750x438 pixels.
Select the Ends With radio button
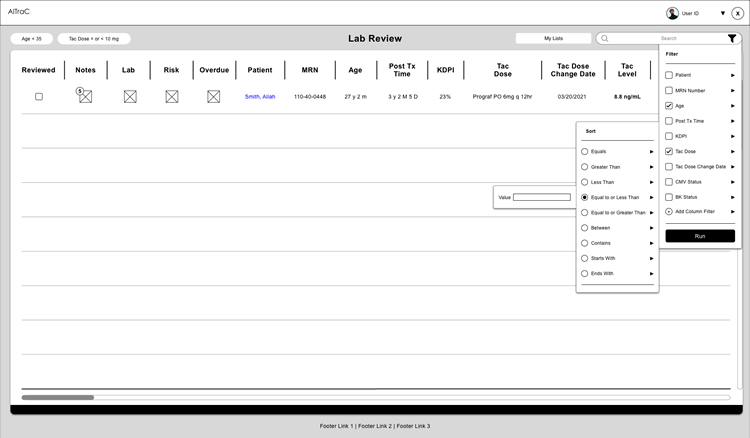[x=585, y=274]
